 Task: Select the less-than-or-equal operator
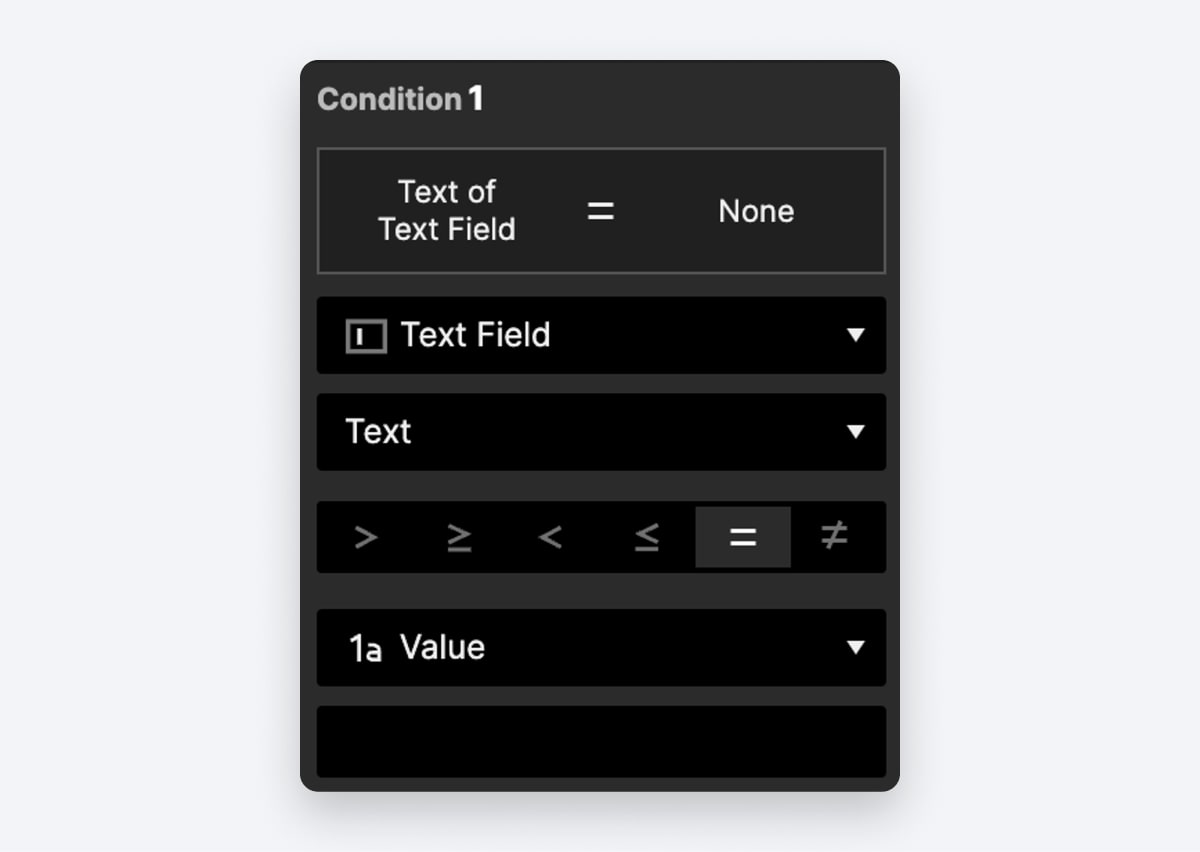[645, 537]
